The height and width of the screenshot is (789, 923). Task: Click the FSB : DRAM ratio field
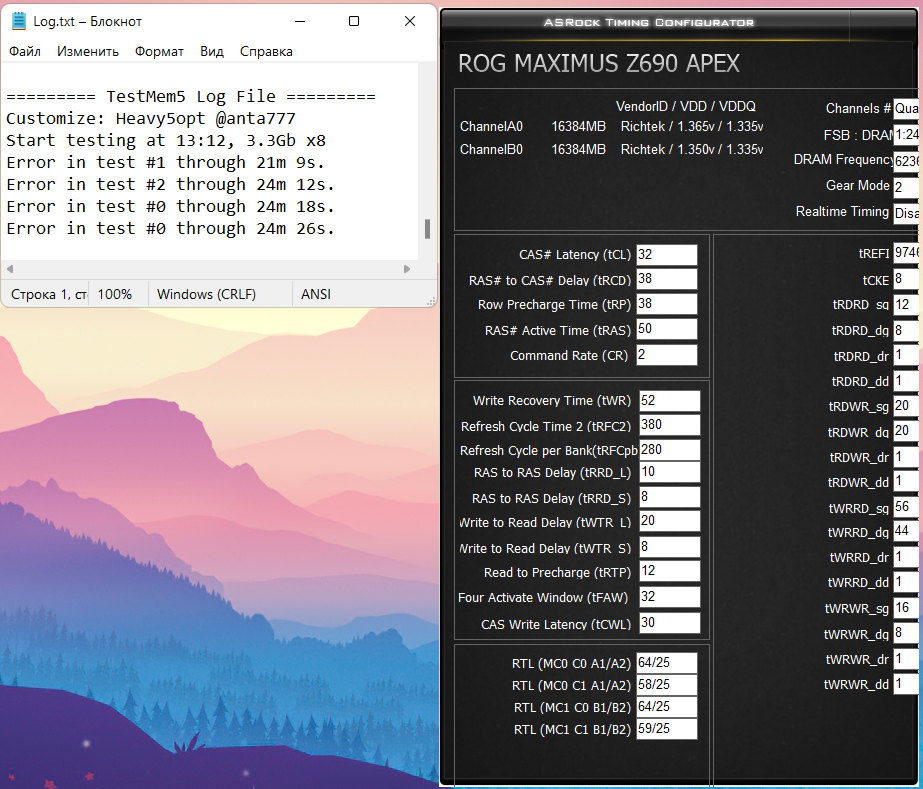click(907, 135)
